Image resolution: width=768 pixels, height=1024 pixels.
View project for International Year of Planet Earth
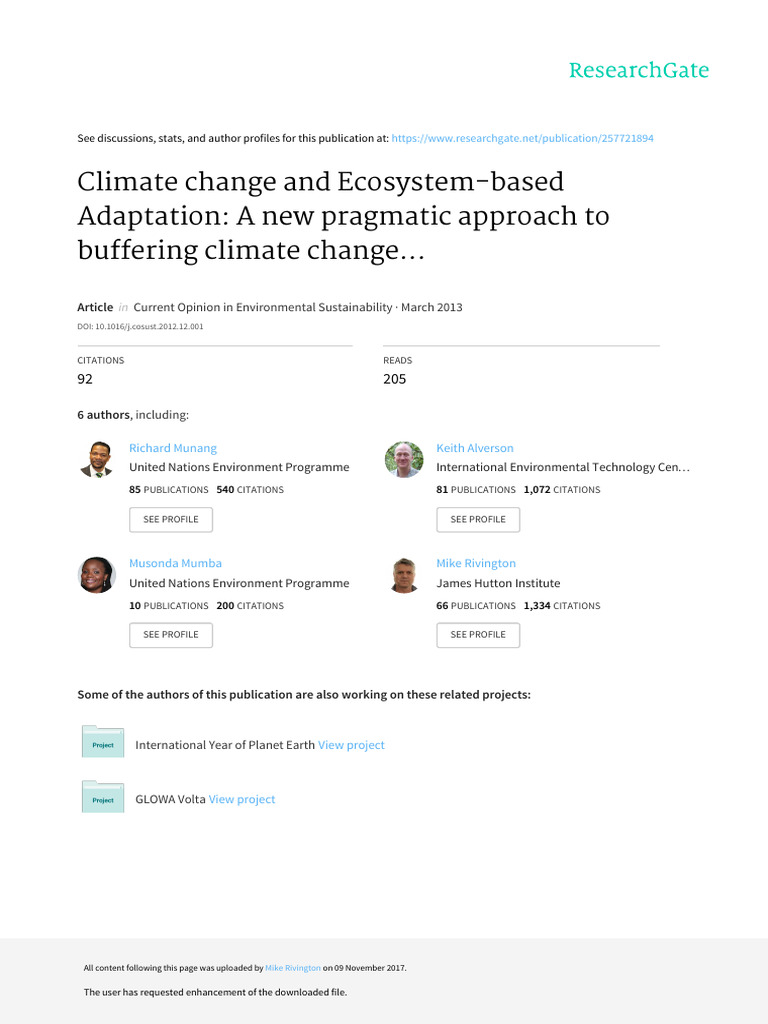tap(351, 745)
